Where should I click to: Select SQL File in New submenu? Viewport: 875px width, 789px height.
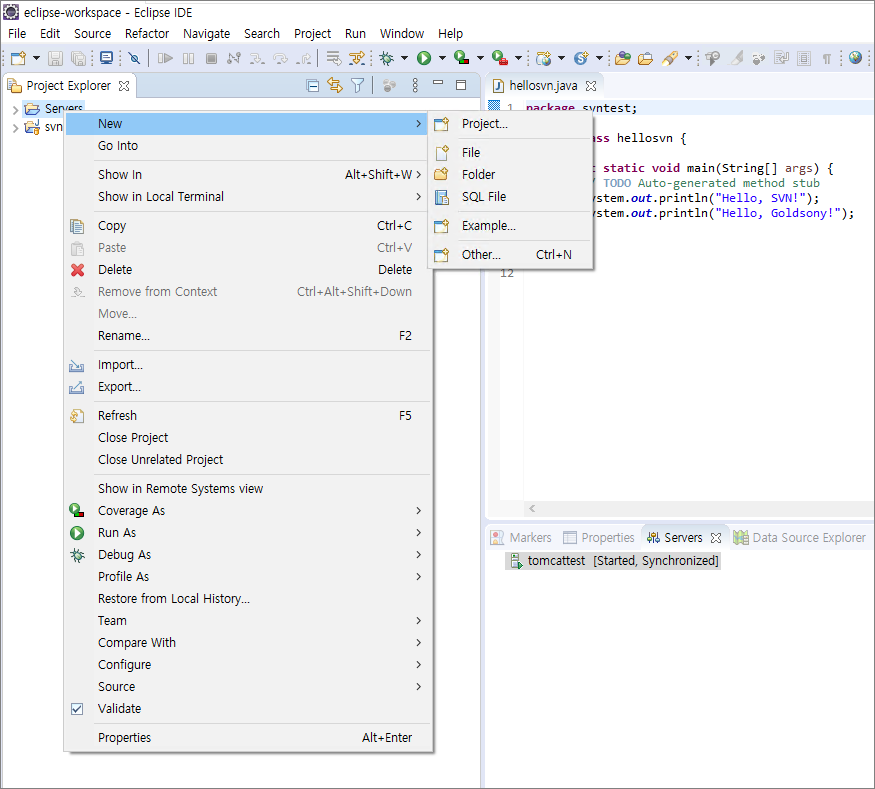click(x=510, y=197)
